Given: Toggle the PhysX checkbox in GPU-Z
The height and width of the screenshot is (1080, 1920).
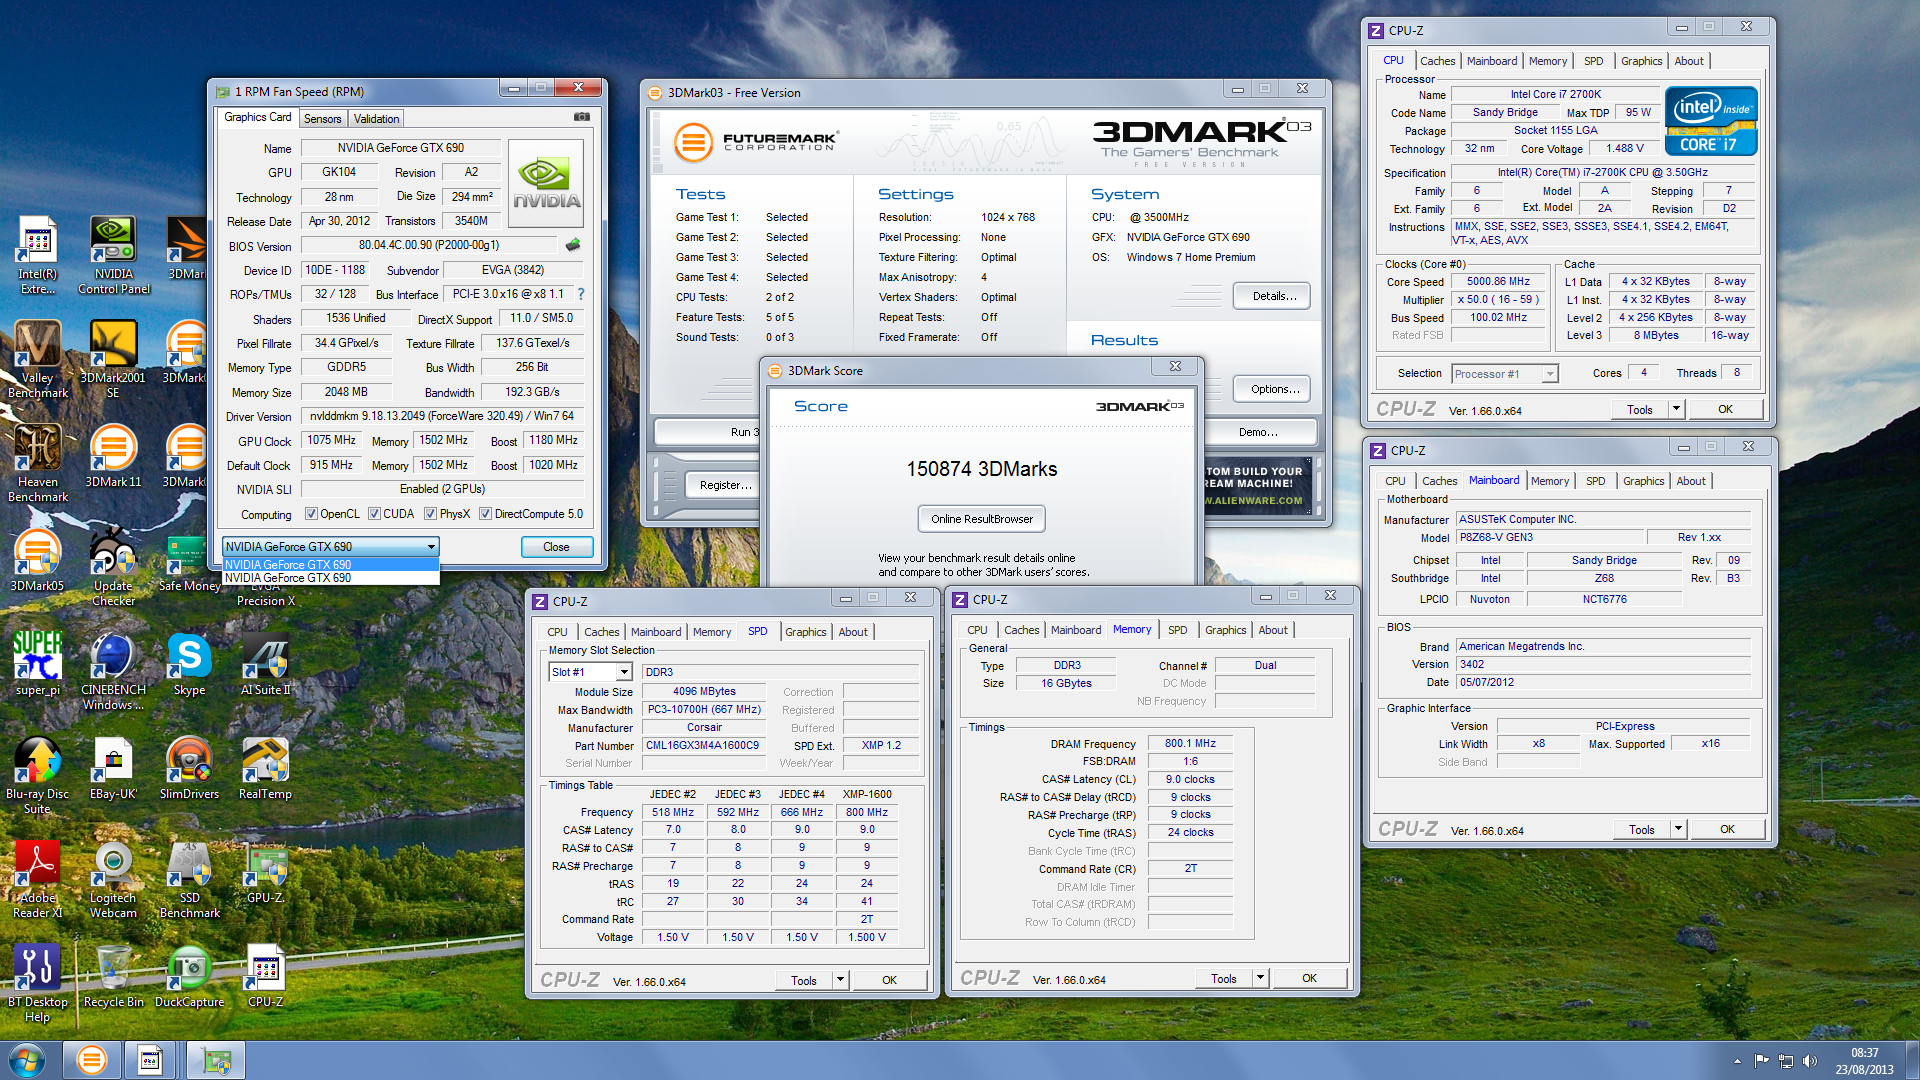Looking at the screenshot, I should pos(430,514).
